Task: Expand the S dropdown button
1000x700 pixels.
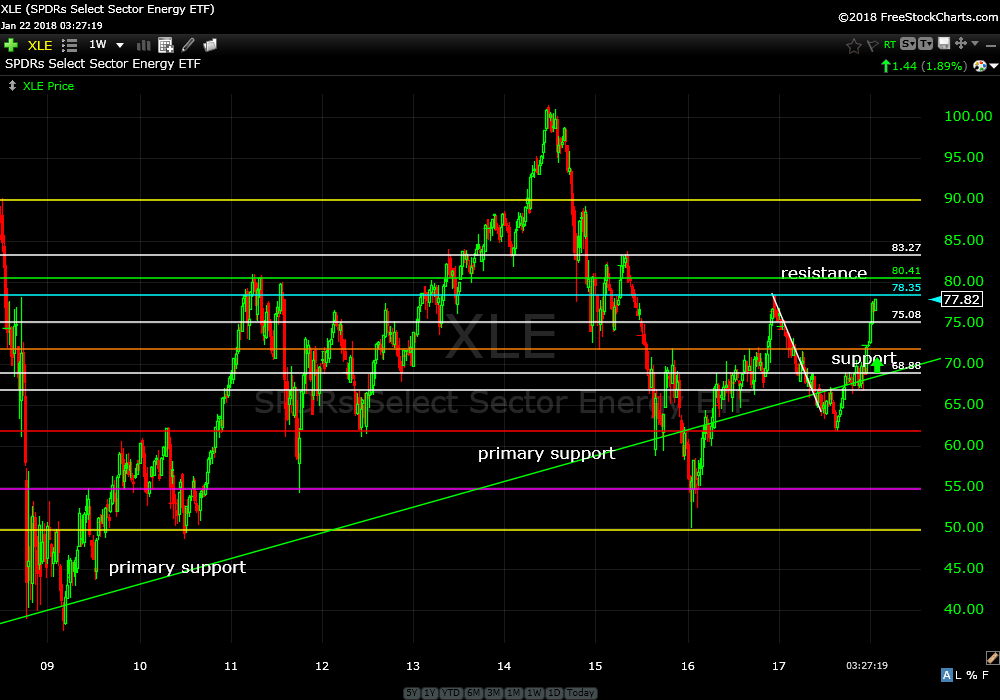Action: (x=908, y=44)
